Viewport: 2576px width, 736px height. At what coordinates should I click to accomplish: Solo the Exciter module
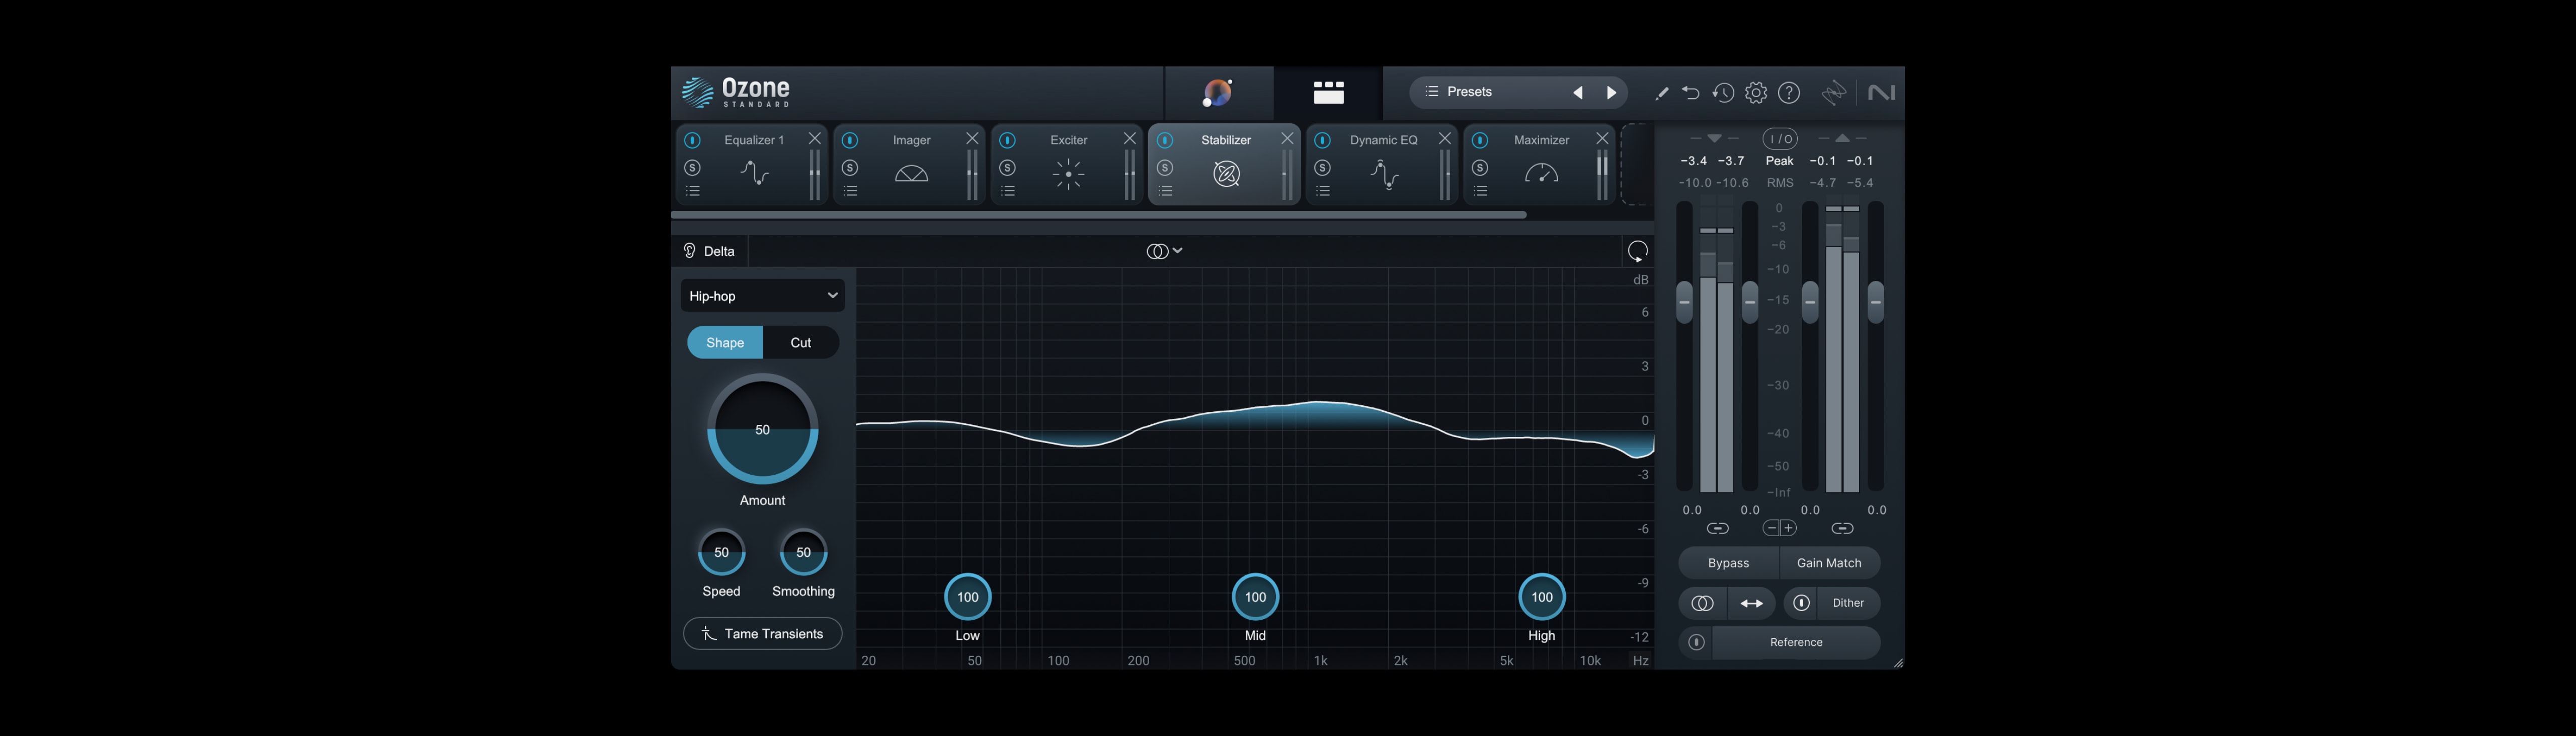point(1007,167)
